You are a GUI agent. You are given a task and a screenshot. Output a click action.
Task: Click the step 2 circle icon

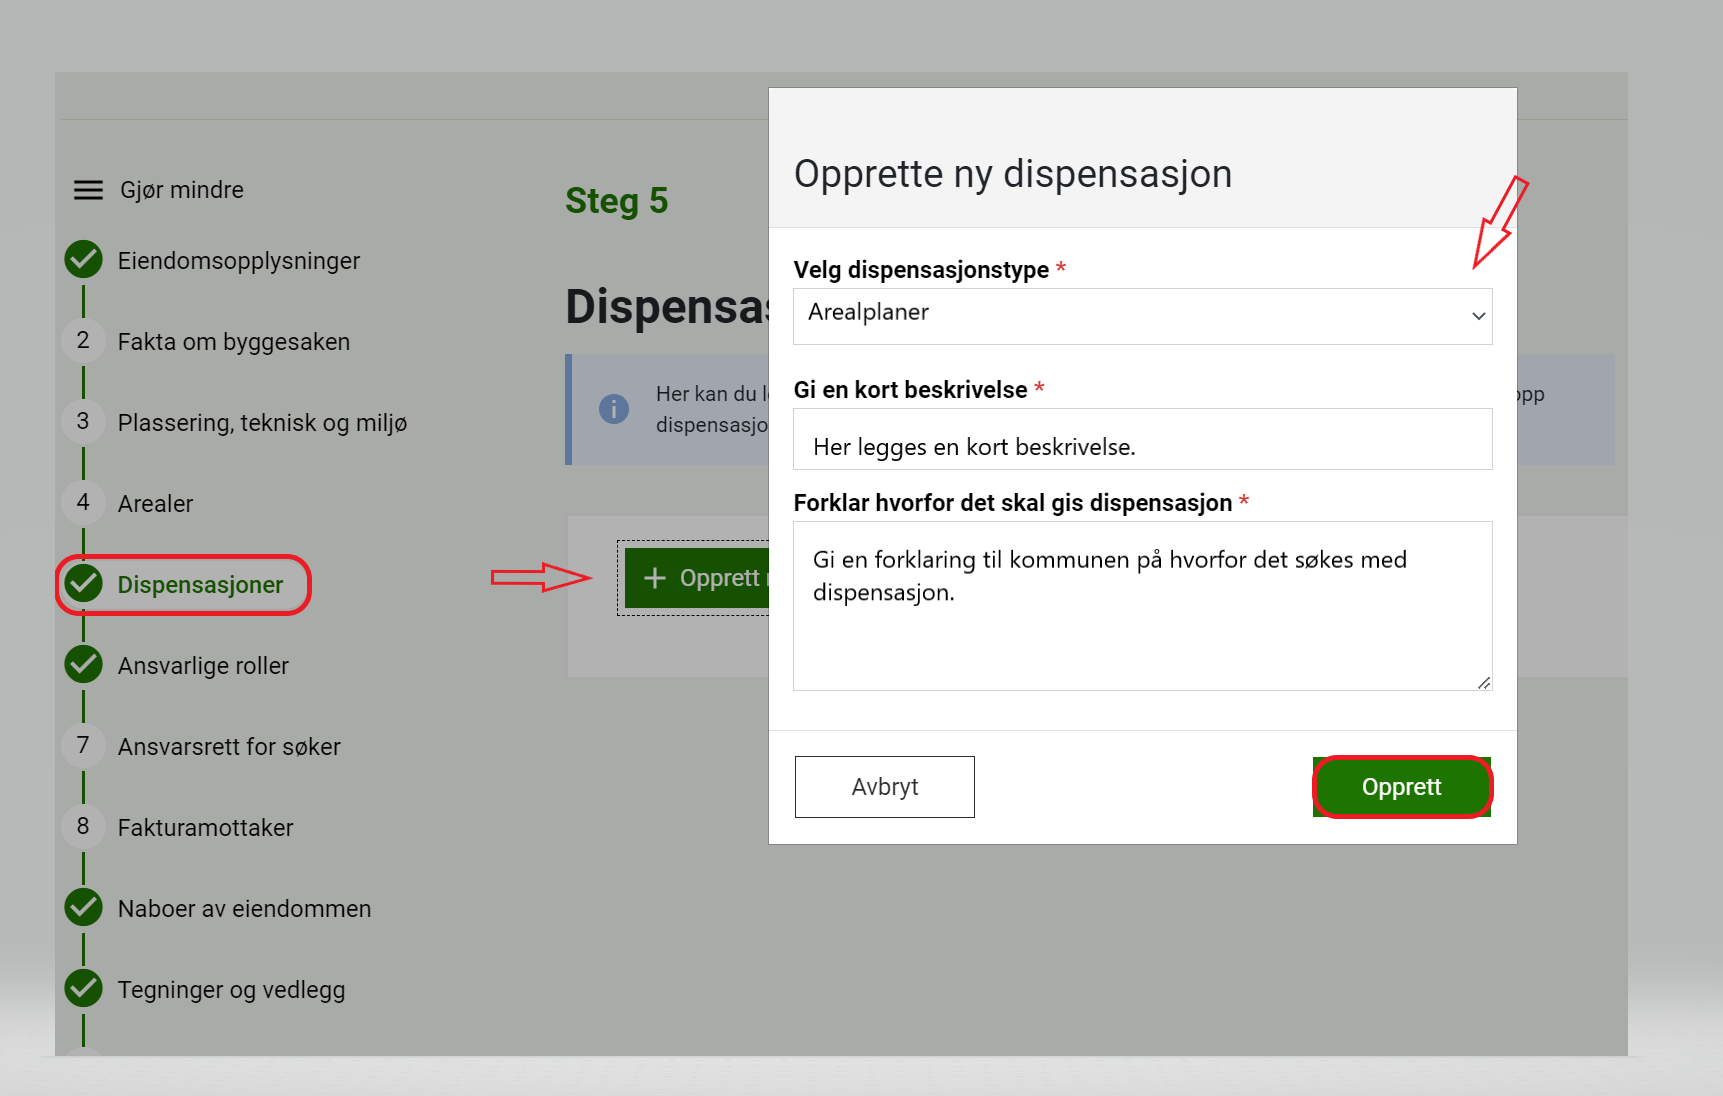pos(83,341)
